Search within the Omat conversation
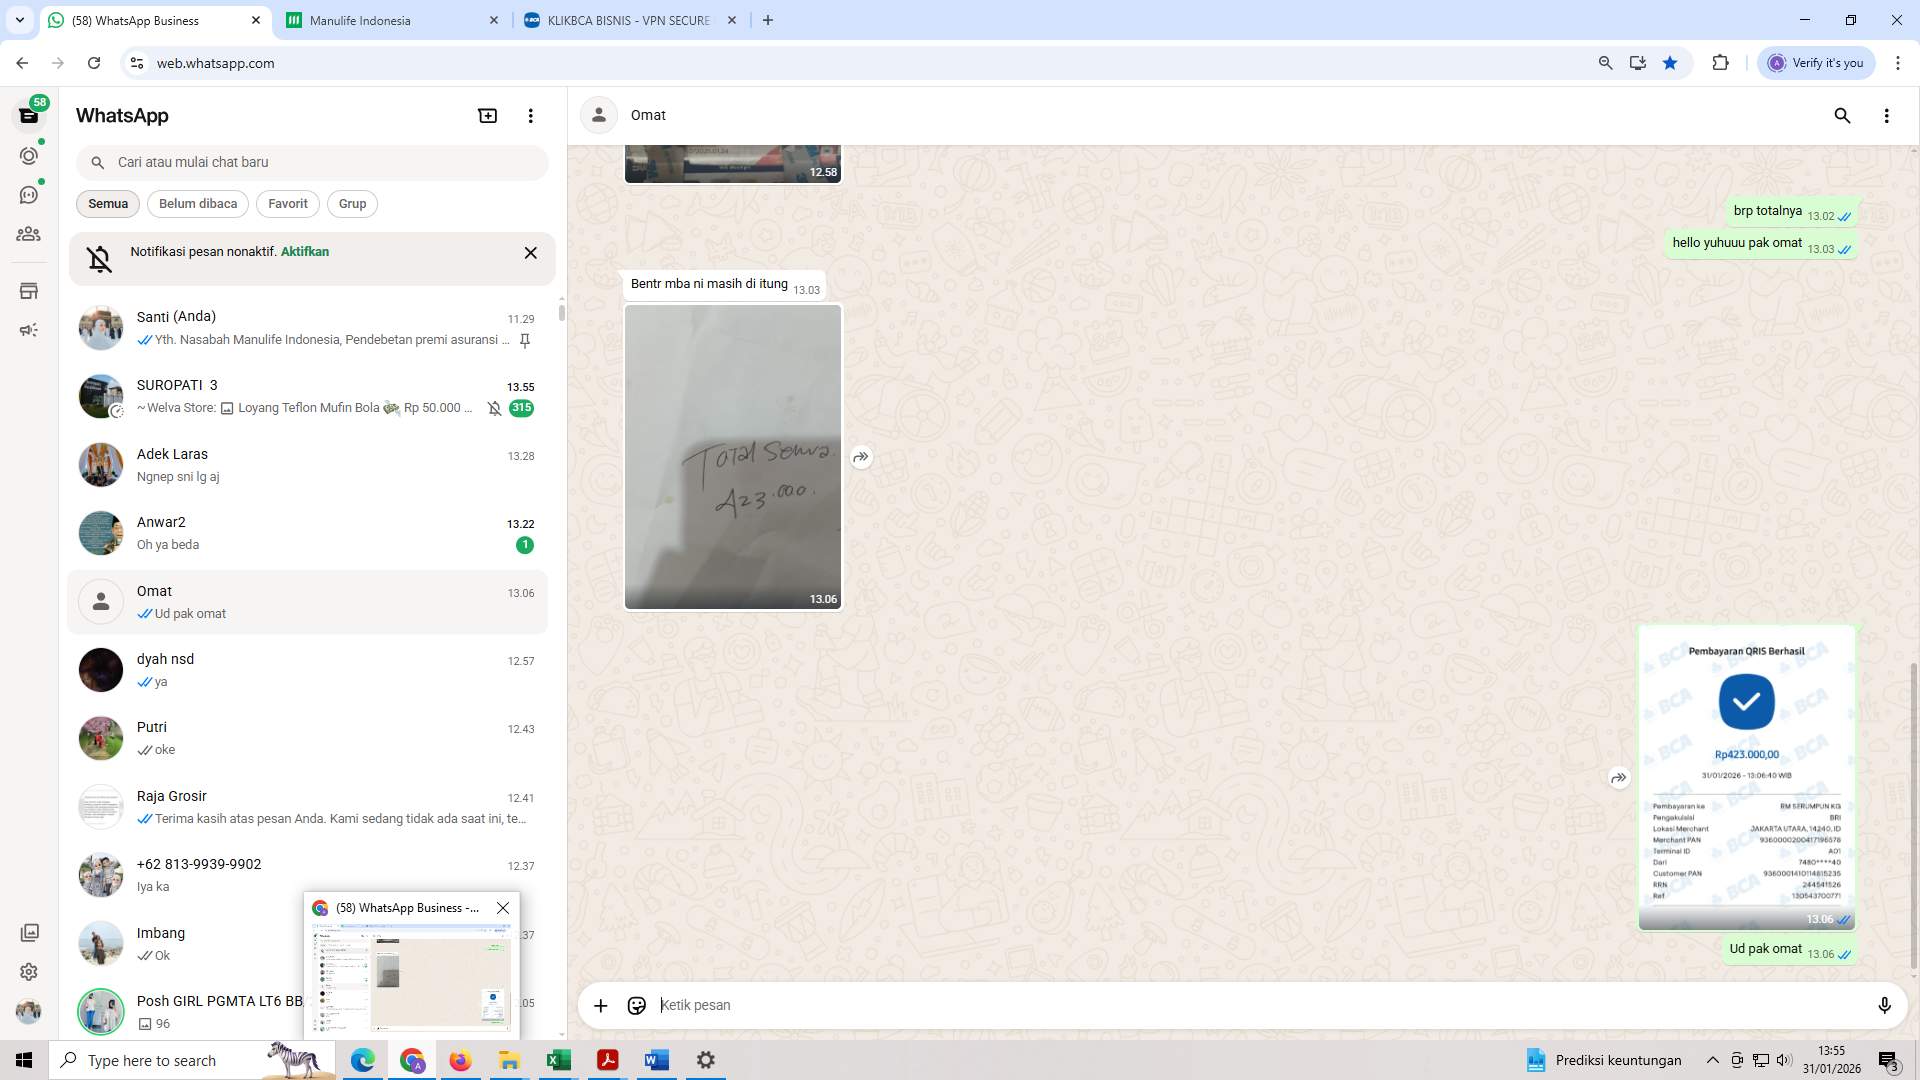The image size is (1920, 1080). (x=1842, y=115)
